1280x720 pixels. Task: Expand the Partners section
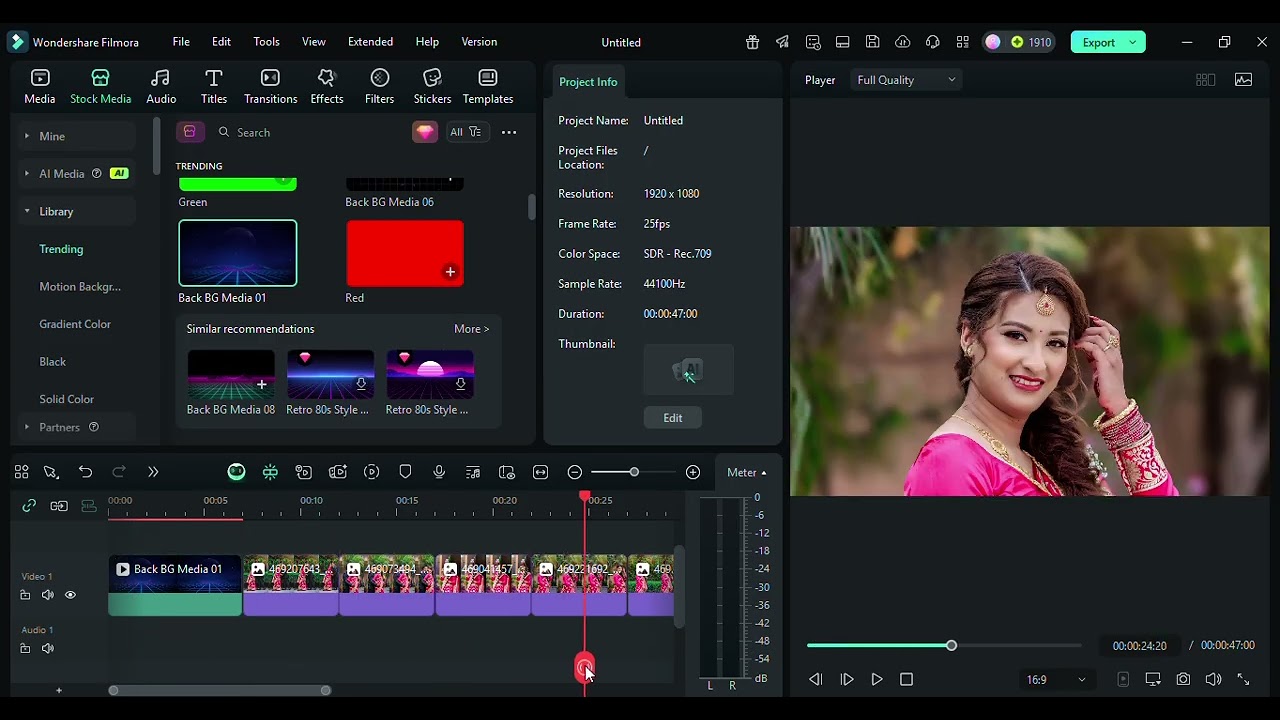coord(27,428)
